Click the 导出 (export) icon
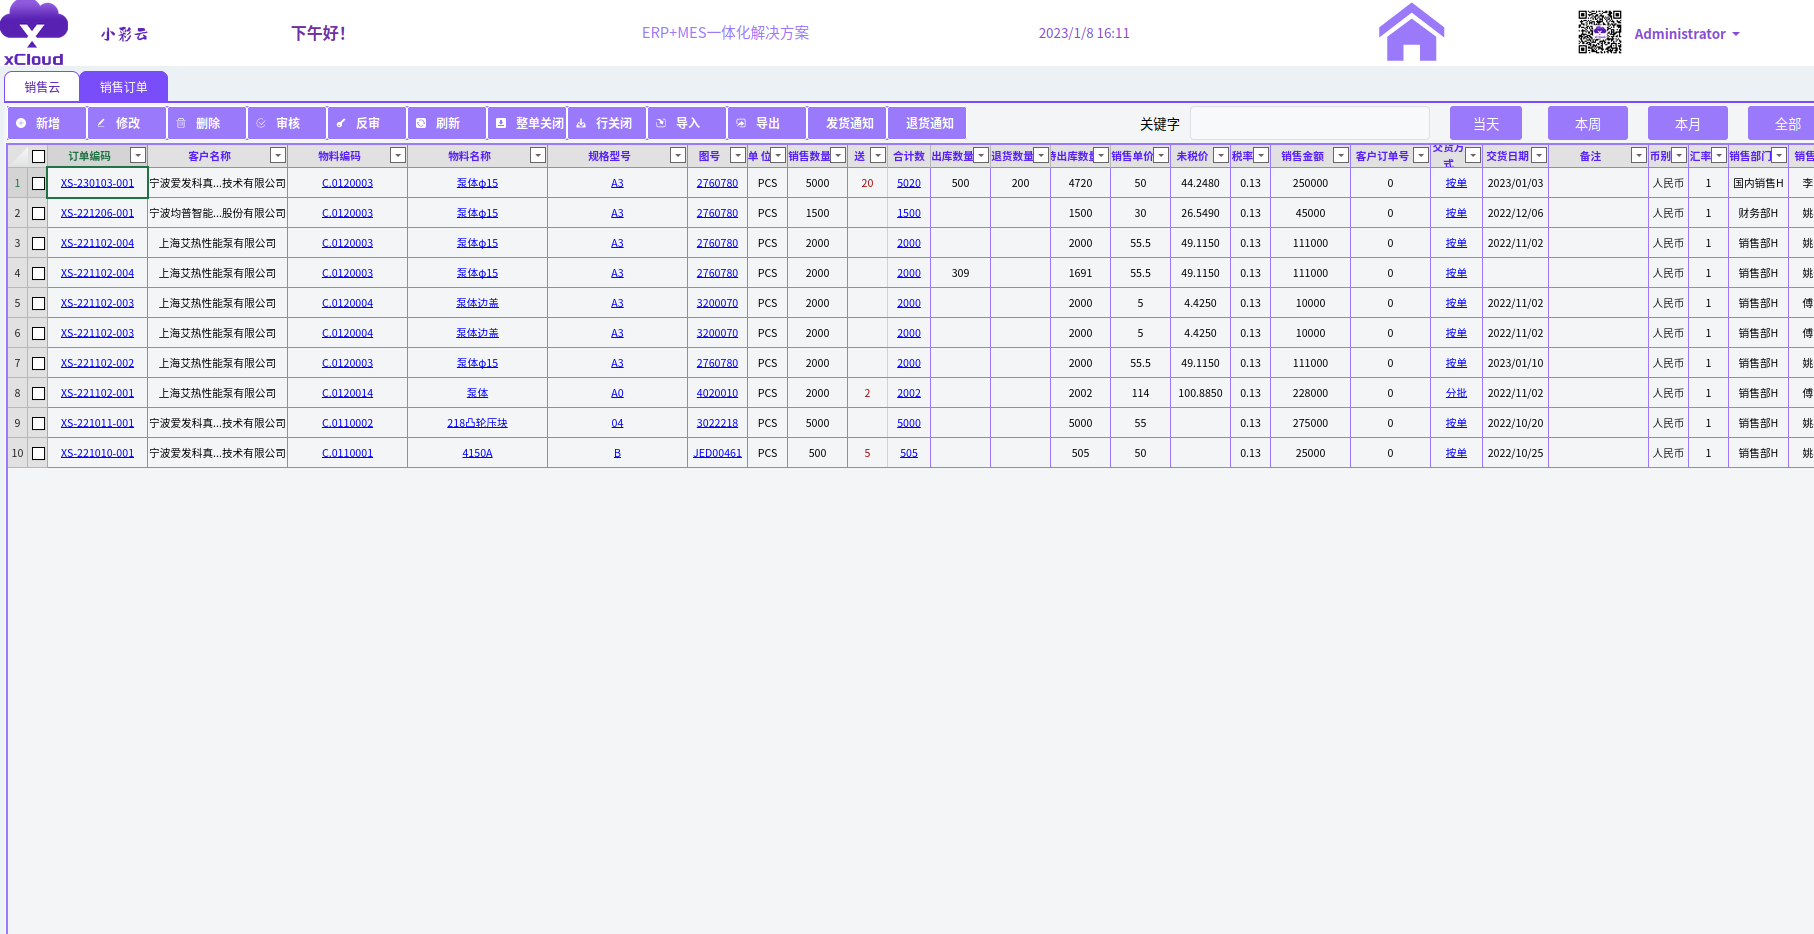Viewport: 1814px width, 934px height. 741,123
